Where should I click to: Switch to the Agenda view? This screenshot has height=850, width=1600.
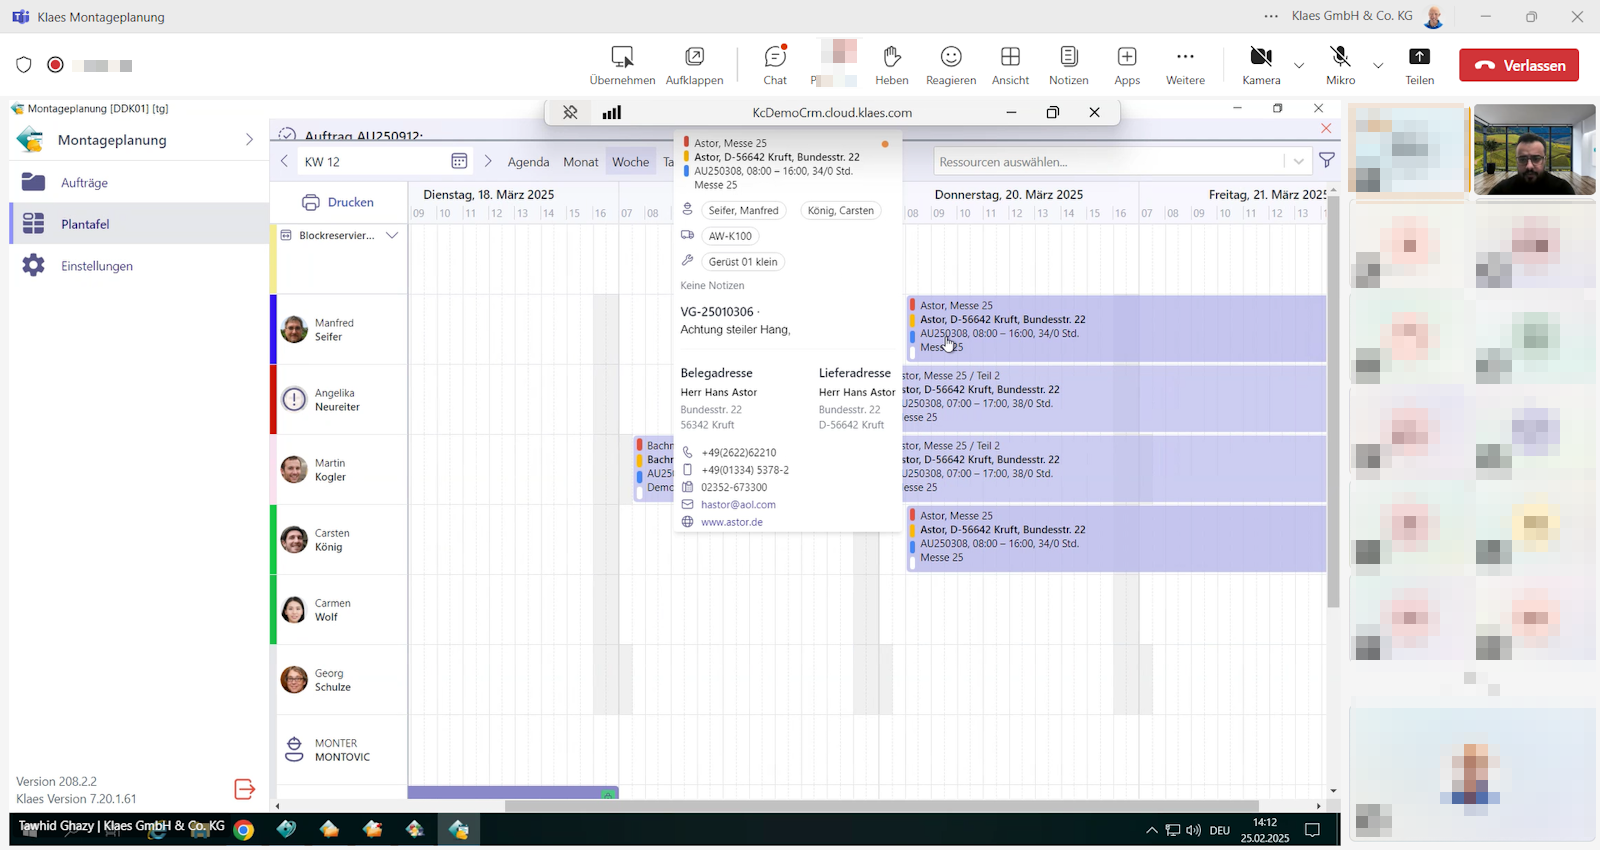point(528,162)
